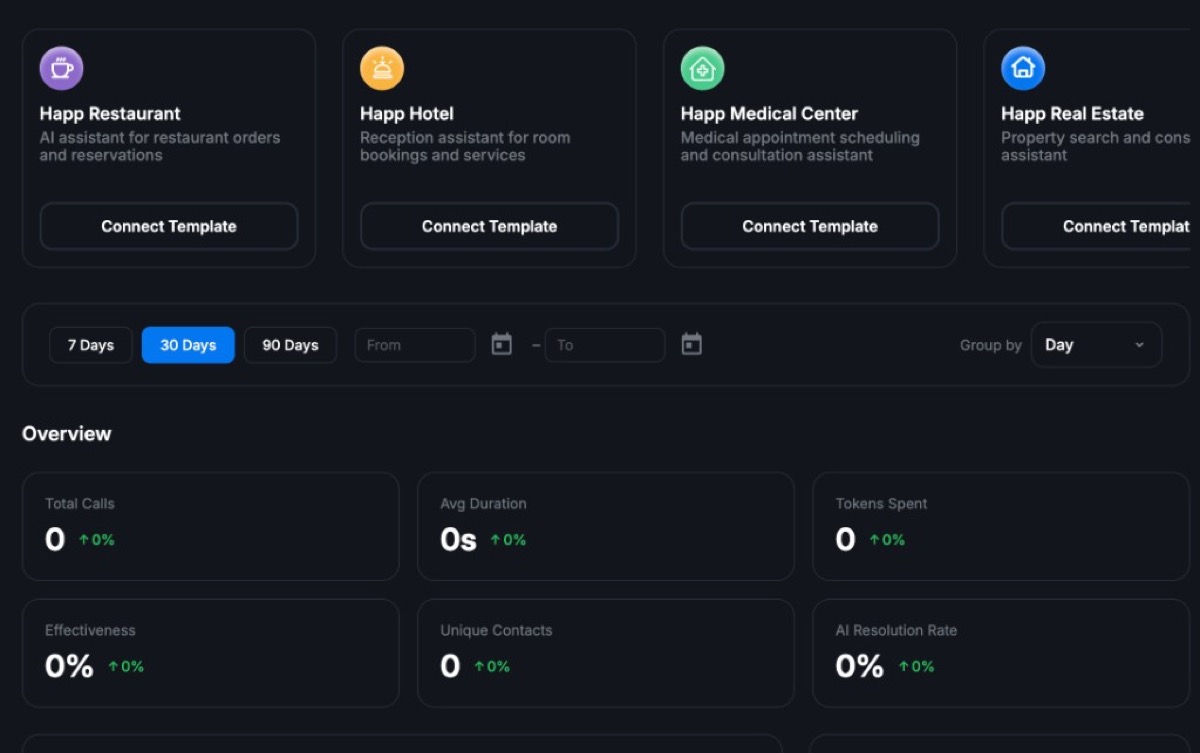Viewport: 1200px width, 753px height.
Task: Open the To date calendar icon
Action: click(691, 345)
